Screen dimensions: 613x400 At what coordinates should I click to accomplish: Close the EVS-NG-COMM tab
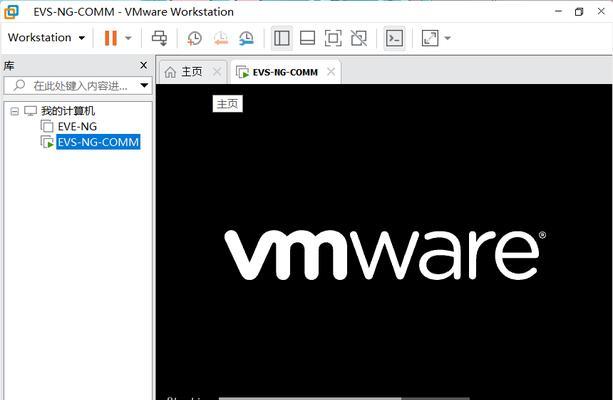pyautogui.click(x=331, y=72)
